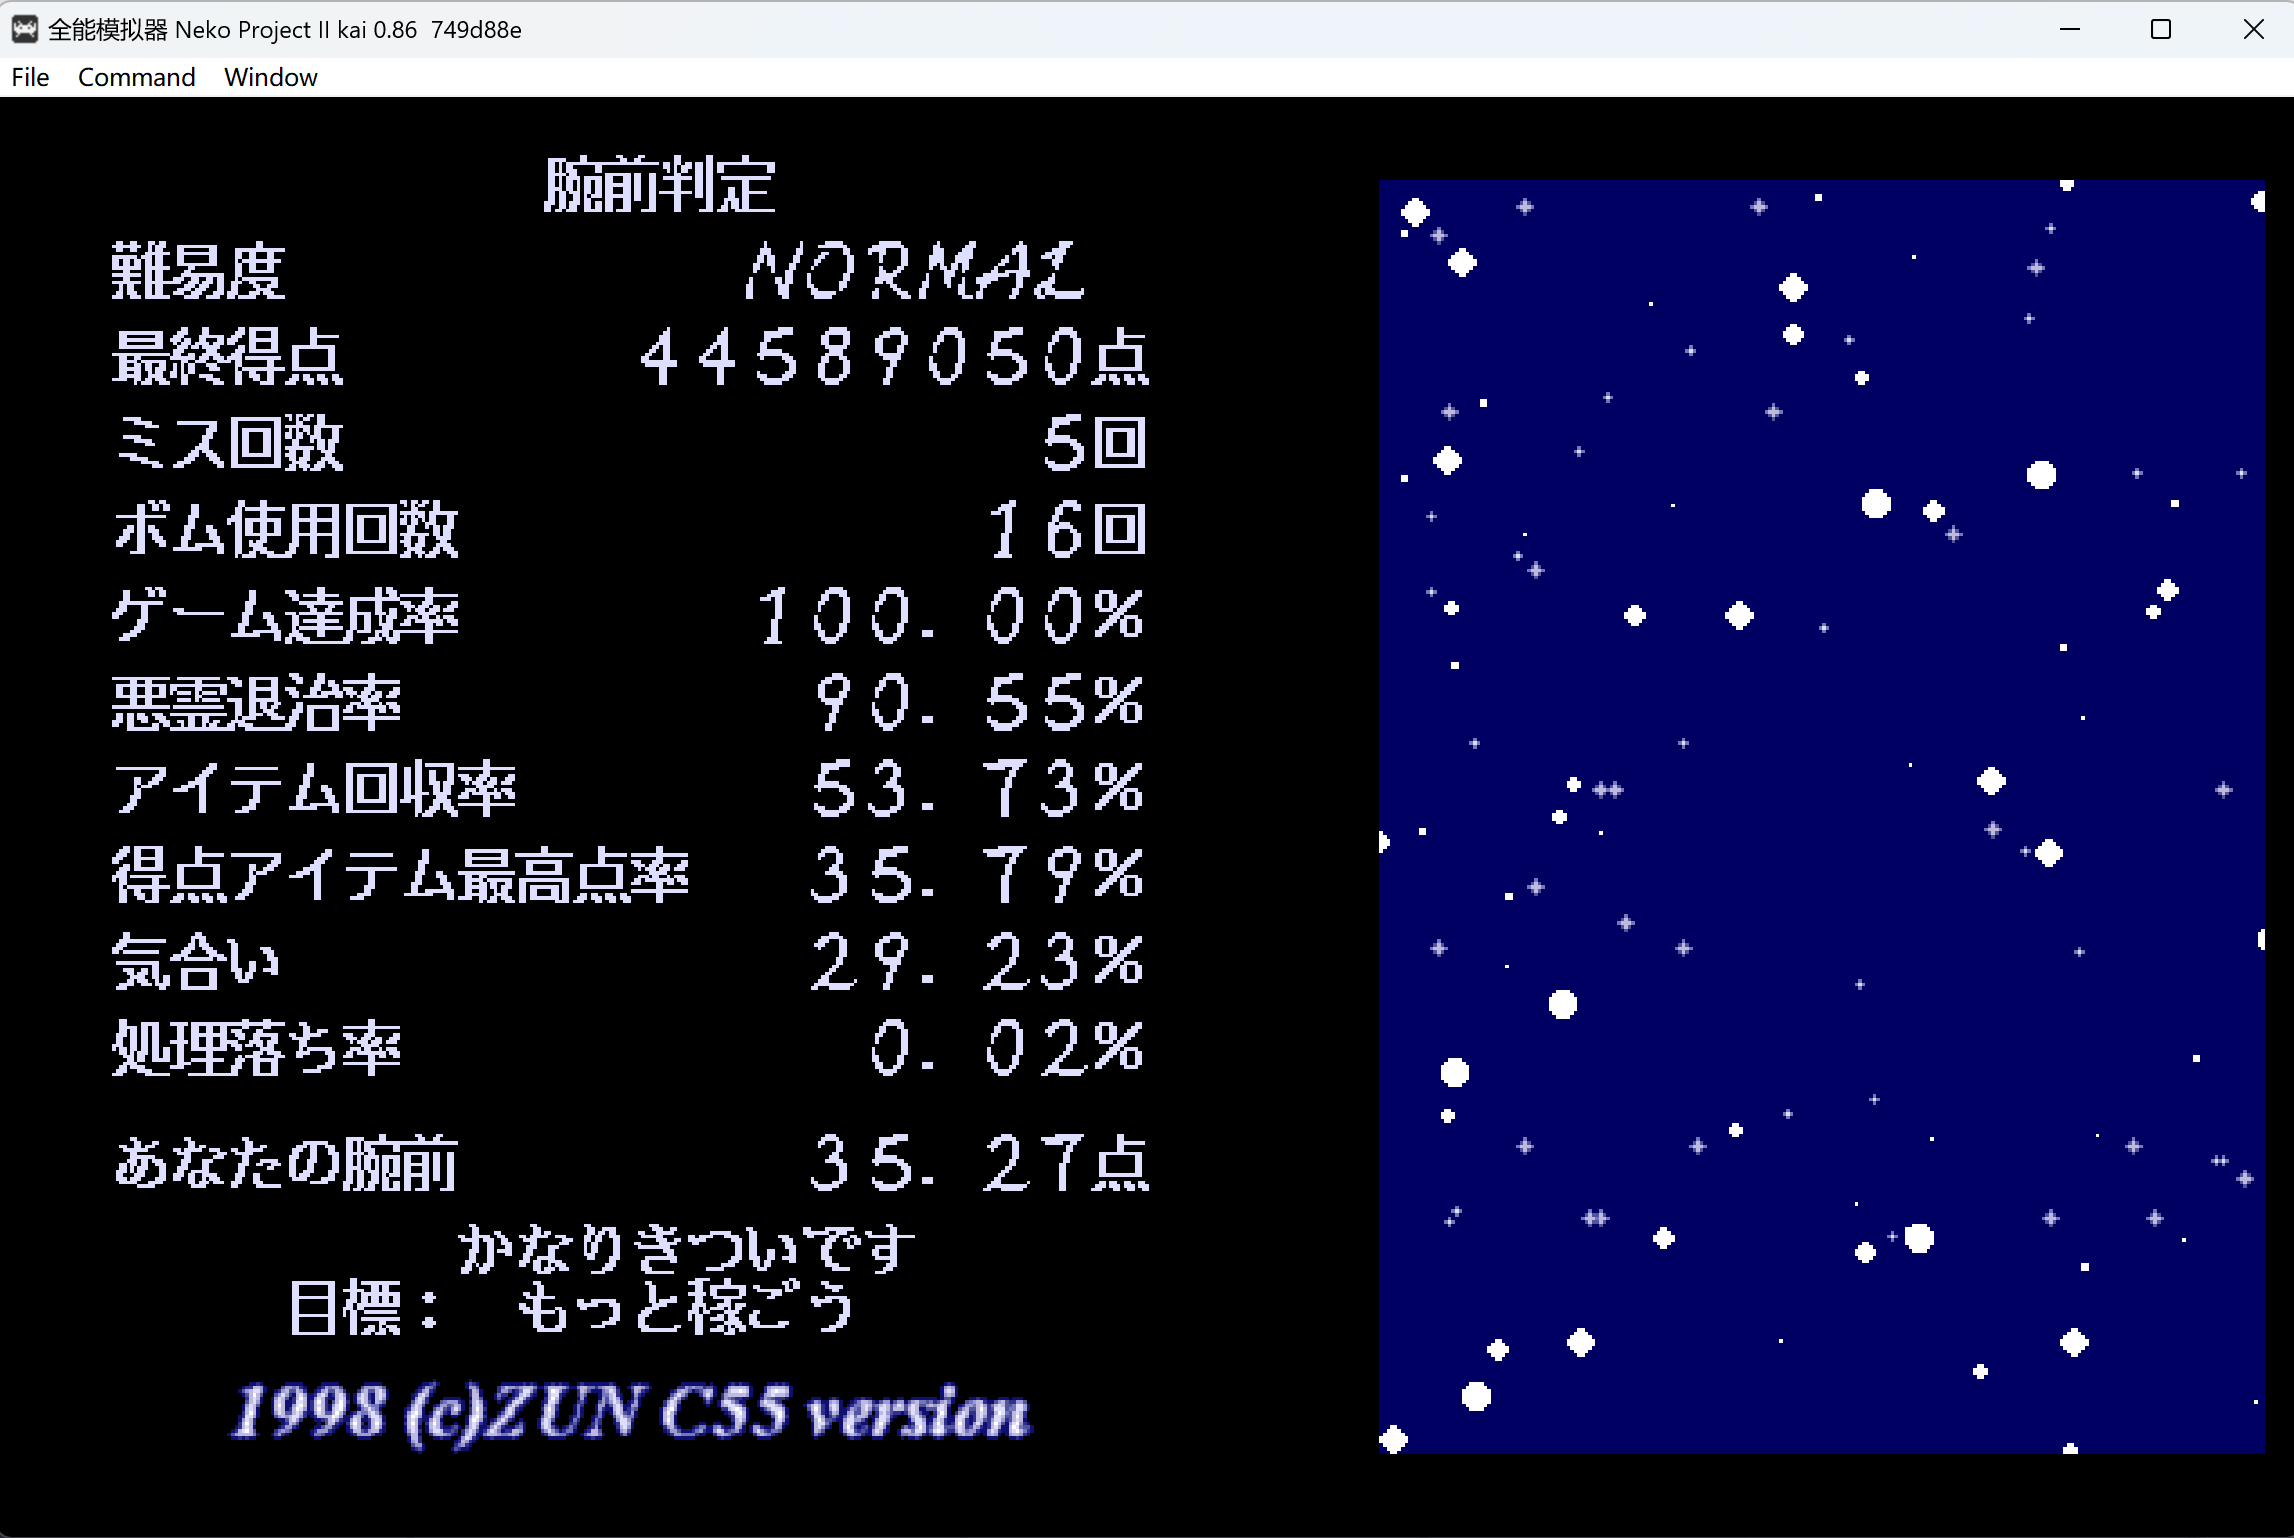The image size is (2294, 1538).
Task: Close the emulator window
Action: click(x=2253, y=29)
